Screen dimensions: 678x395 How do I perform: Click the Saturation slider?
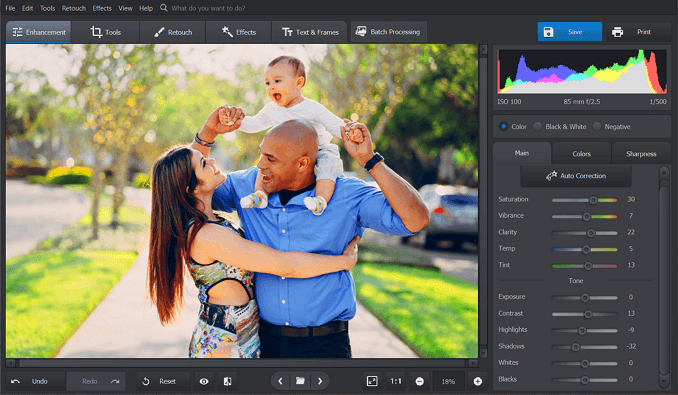click(x=585, y=200)
